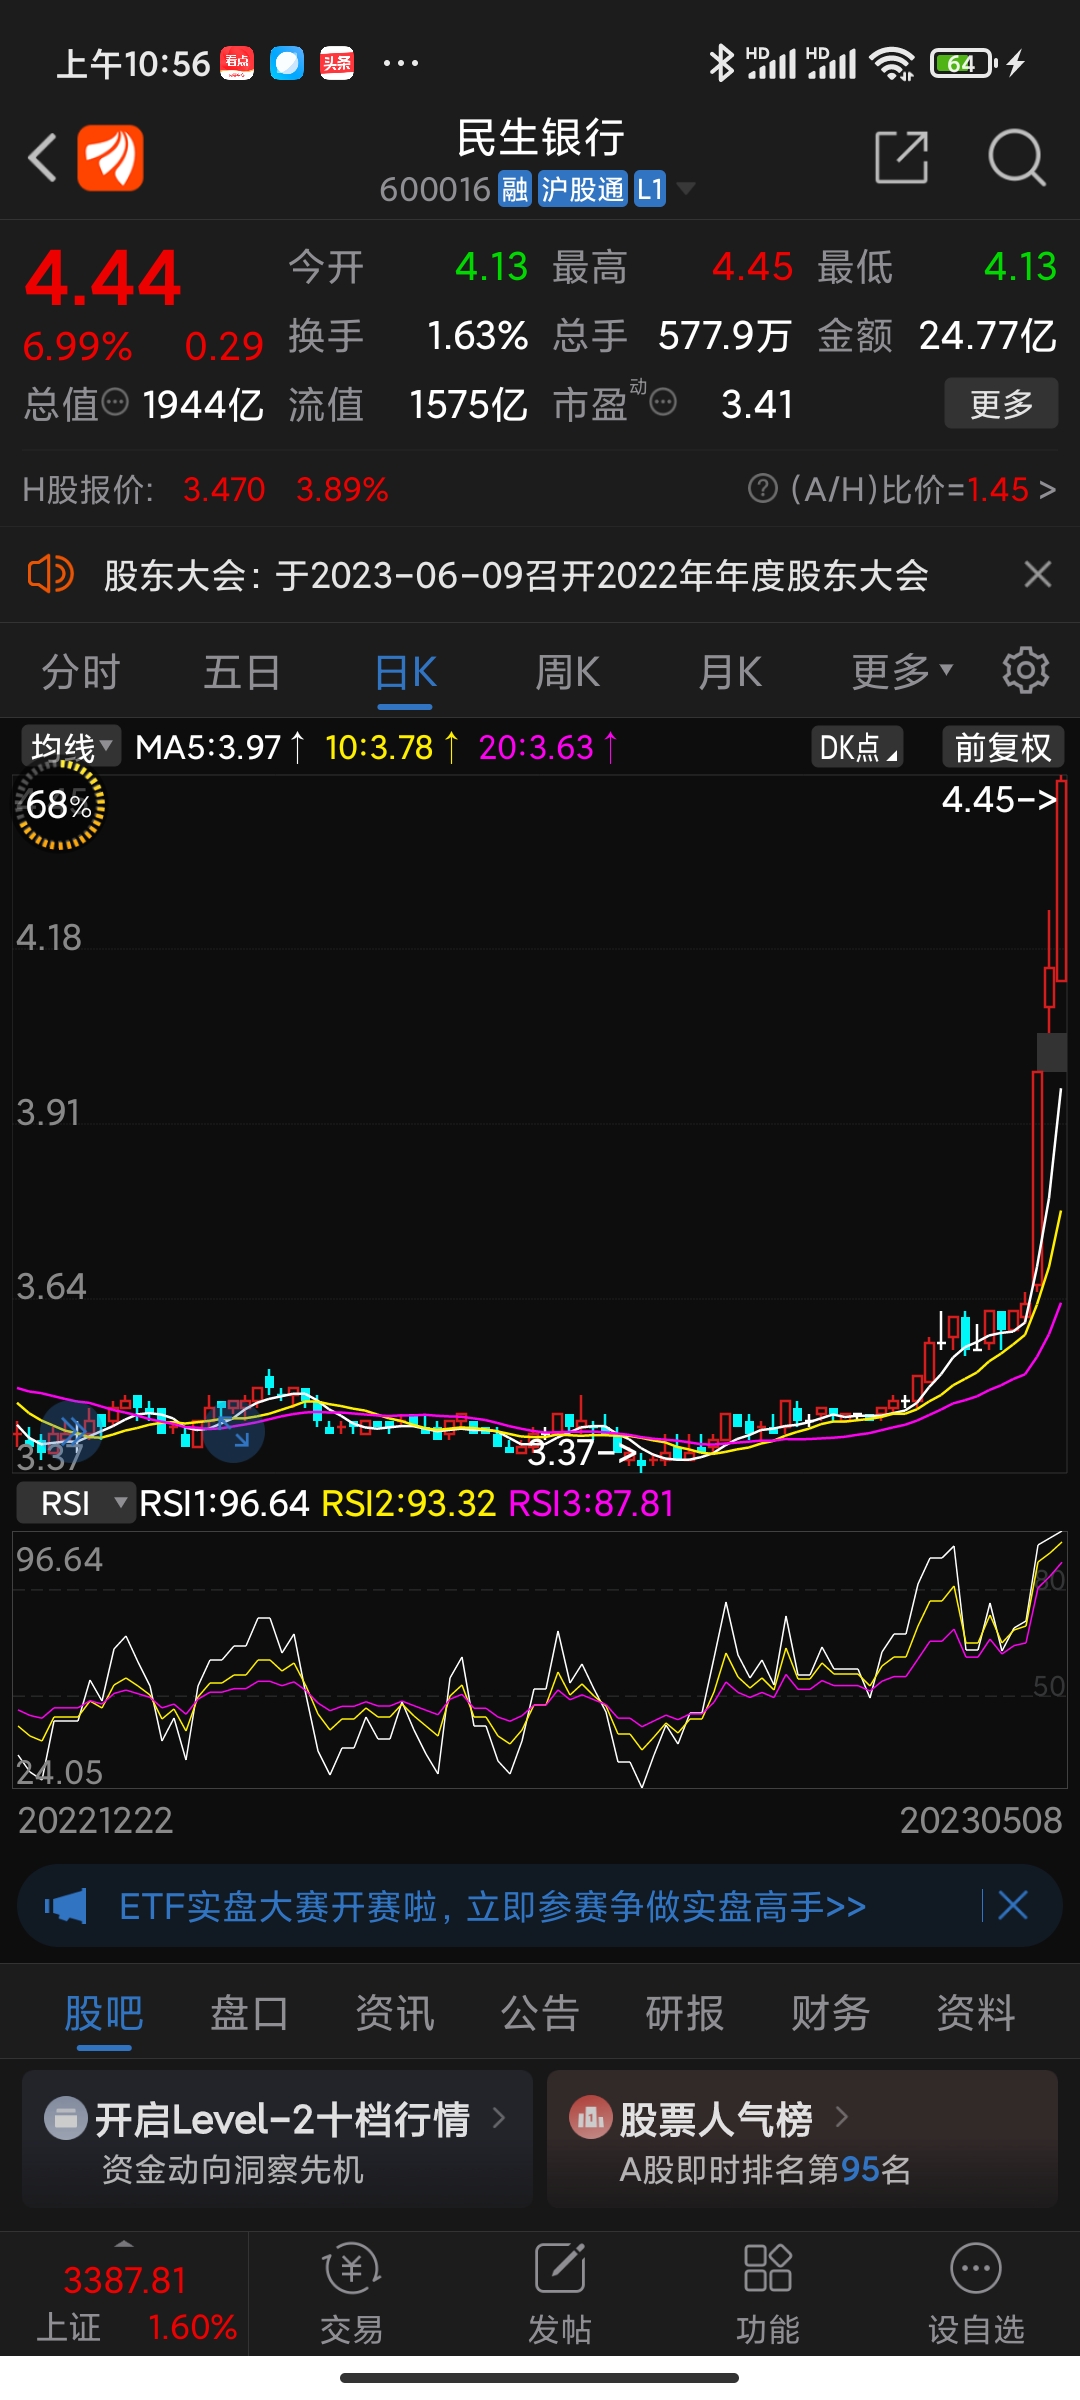This screenshot has width=1080, height=2400.
Task: Switch to 五日 chart tab
Action: pyautogui.click(x=243, y=672)
